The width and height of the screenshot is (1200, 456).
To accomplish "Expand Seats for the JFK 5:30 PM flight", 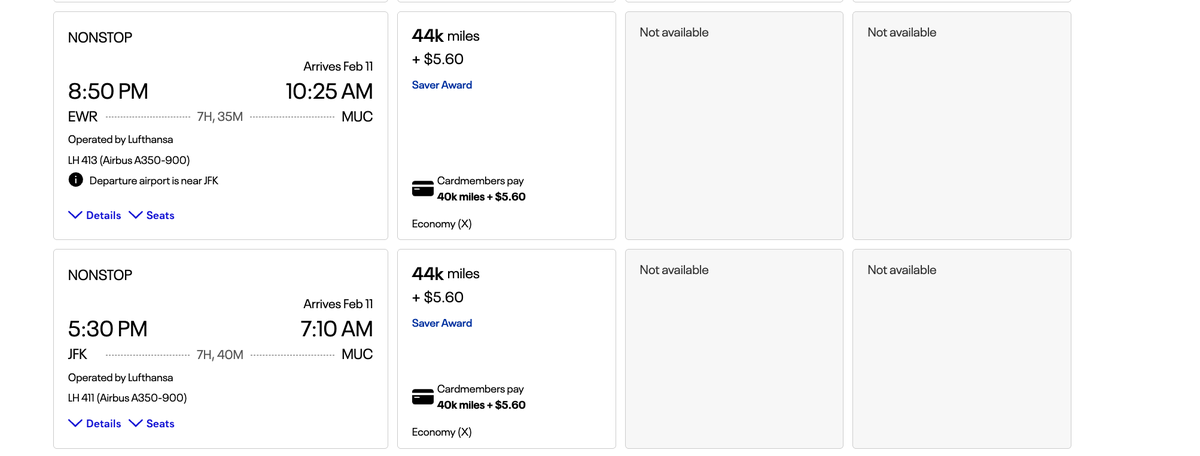I will point(152,423).
